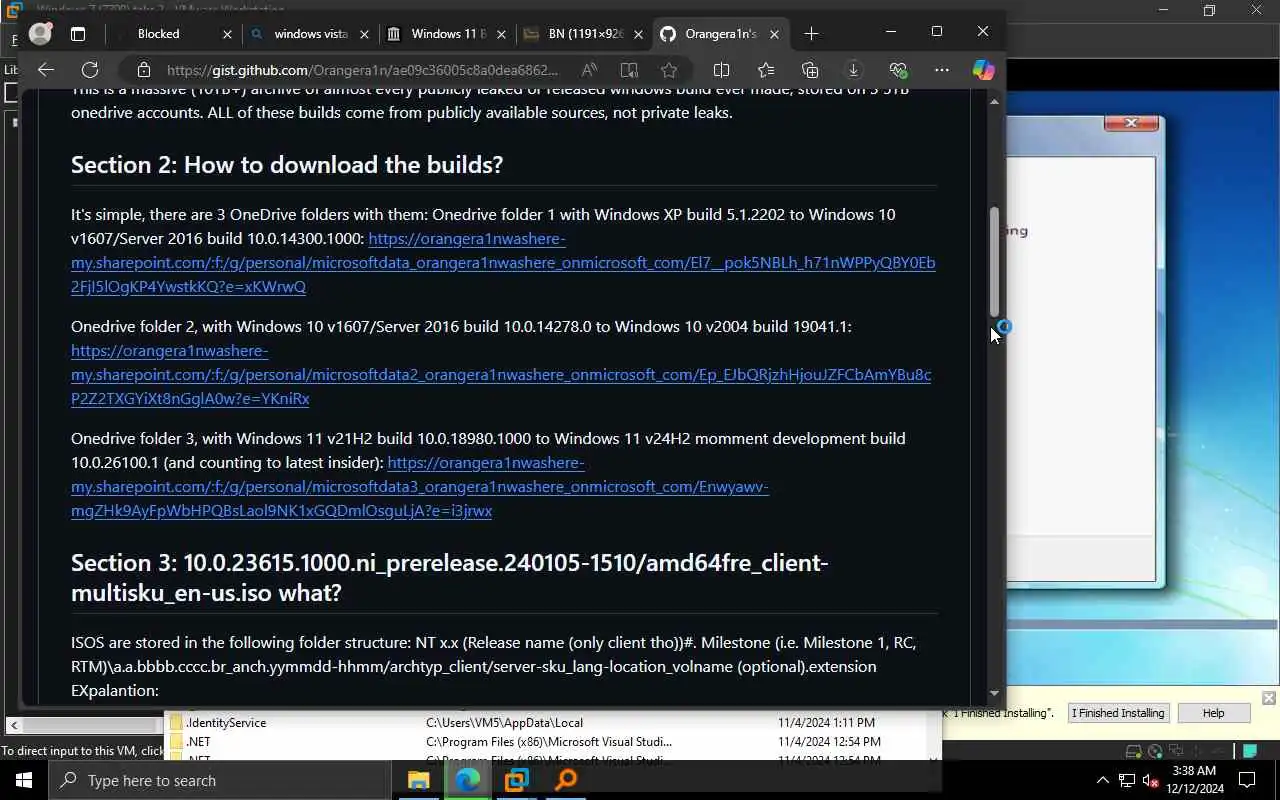Click the VMware status bar hard disk icon
The height and width of the screenshot is (800, 1280).
(x=1133, y=752)
